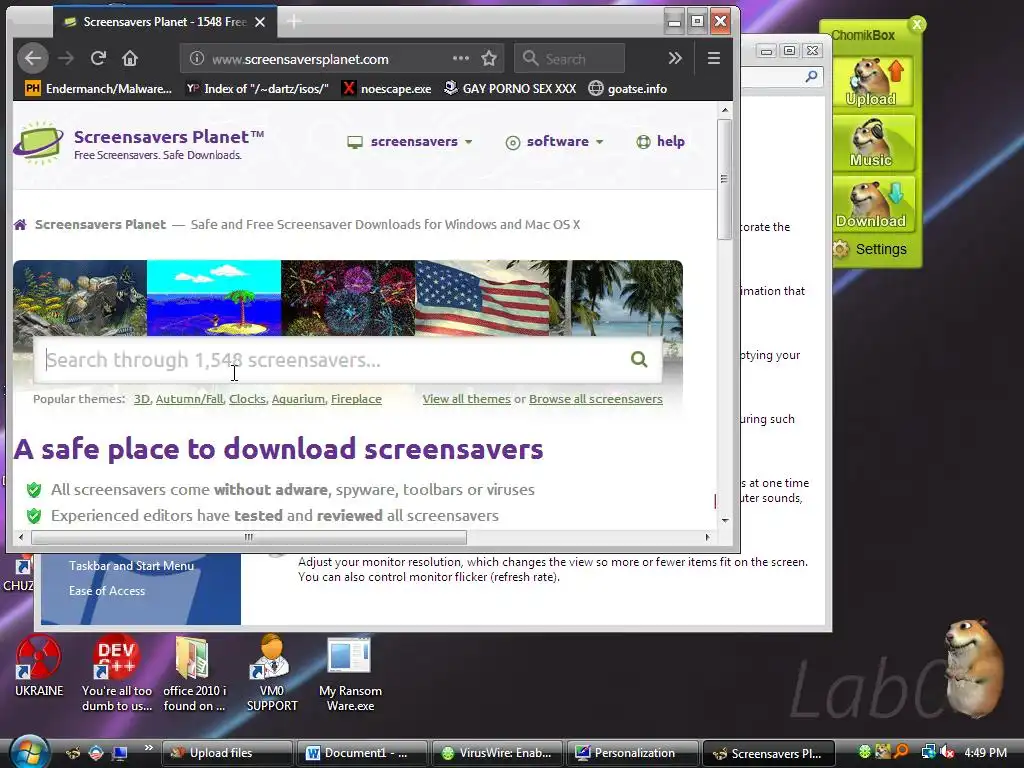This screenshot has width=1024, height=768.
Task: Switch to Upload files taskbar button
Action: pyautogui.click(x=227, y=753)
